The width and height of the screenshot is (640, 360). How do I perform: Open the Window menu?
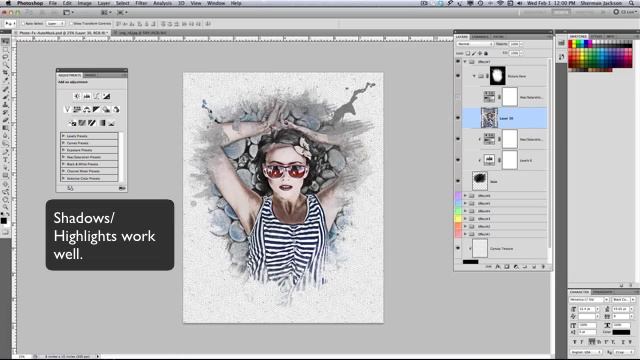tap(216, 3)
